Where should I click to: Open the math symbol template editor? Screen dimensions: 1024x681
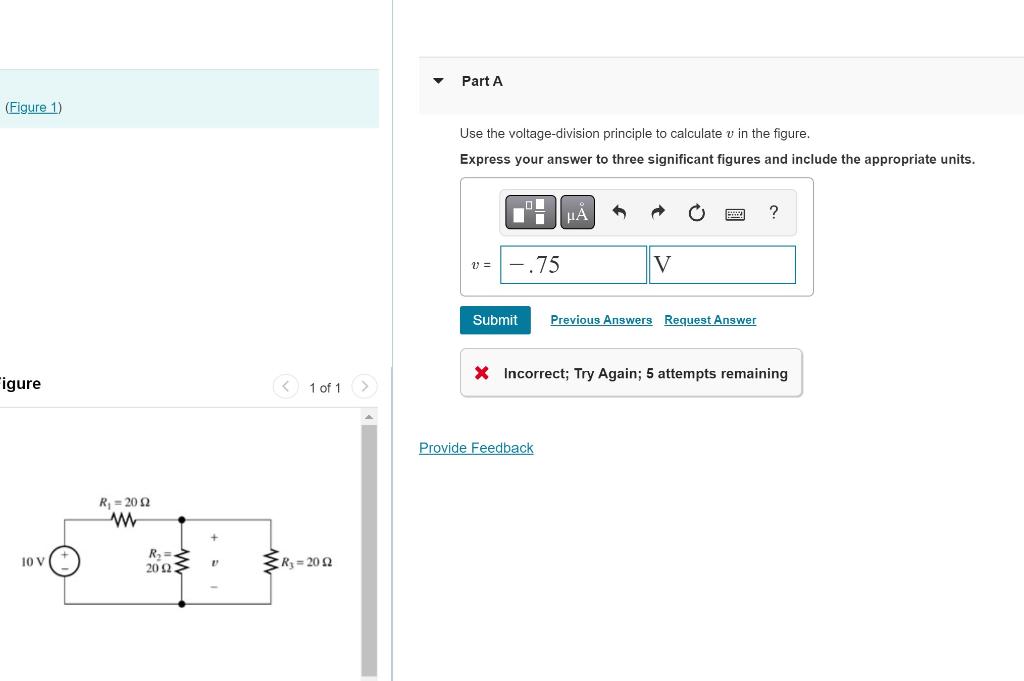pos(530,212)
